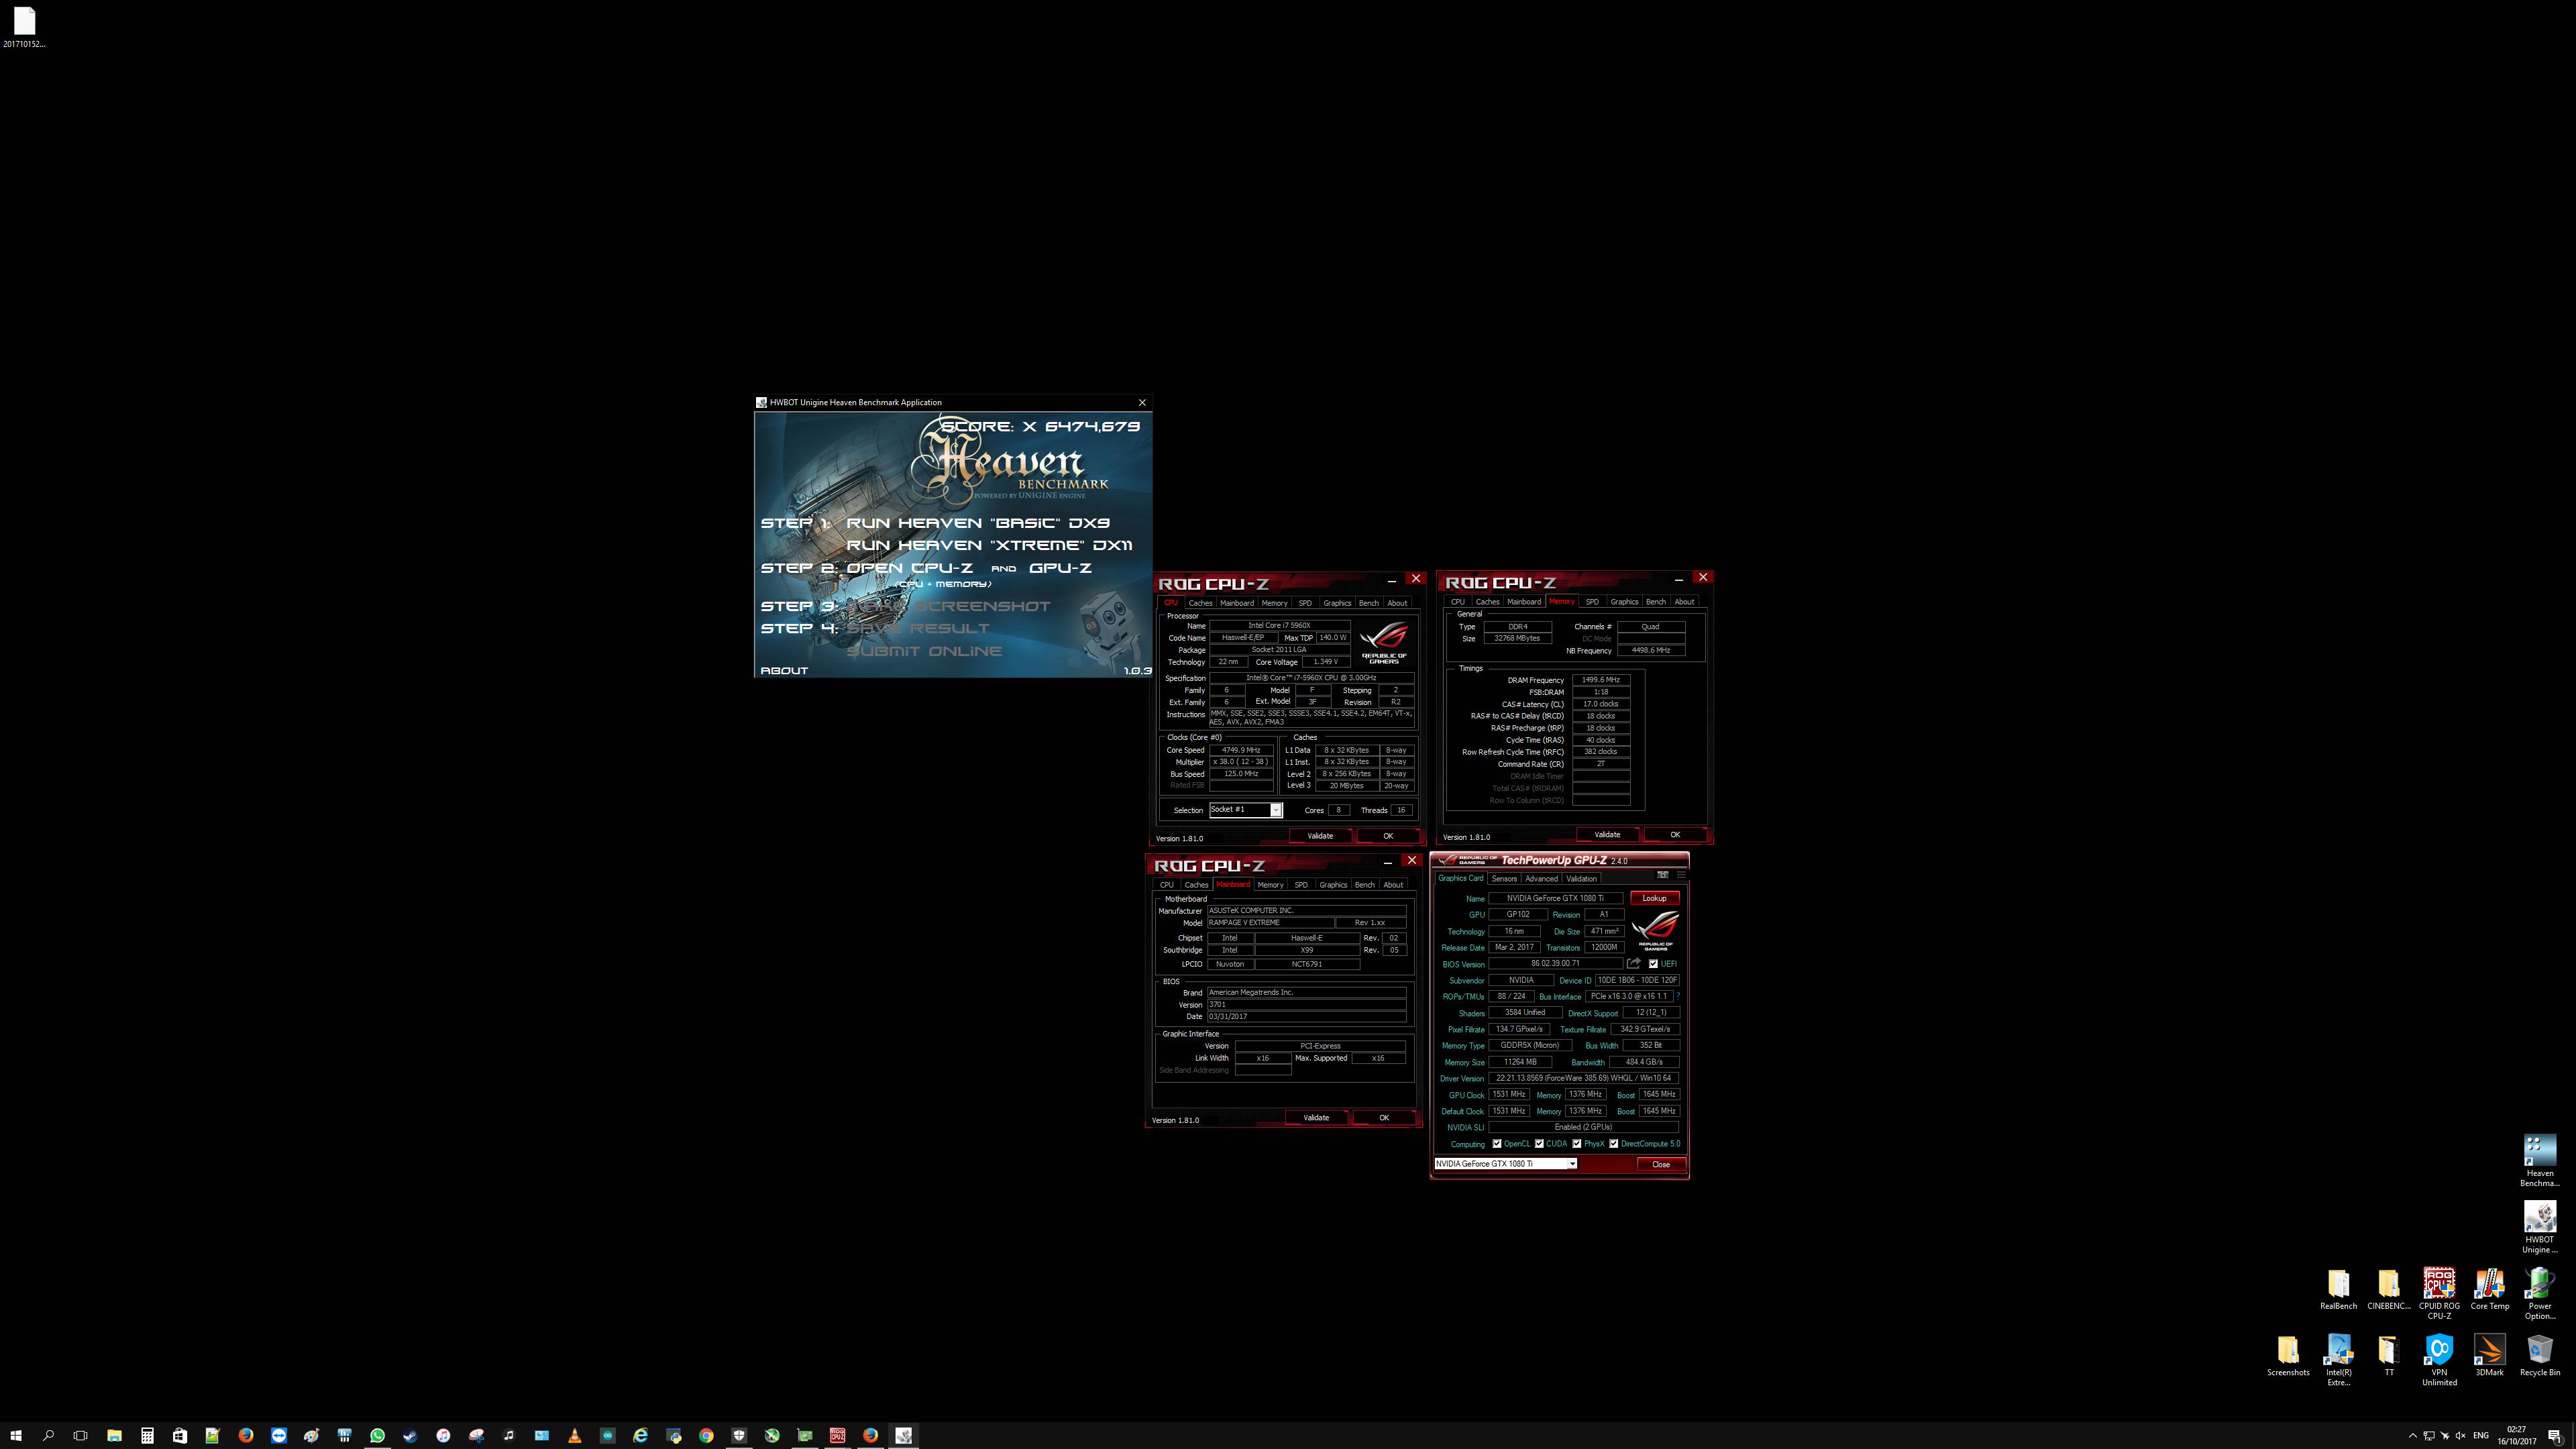
Task: Select the file icon at top-left desktop
Action: (x=24, y=27)
